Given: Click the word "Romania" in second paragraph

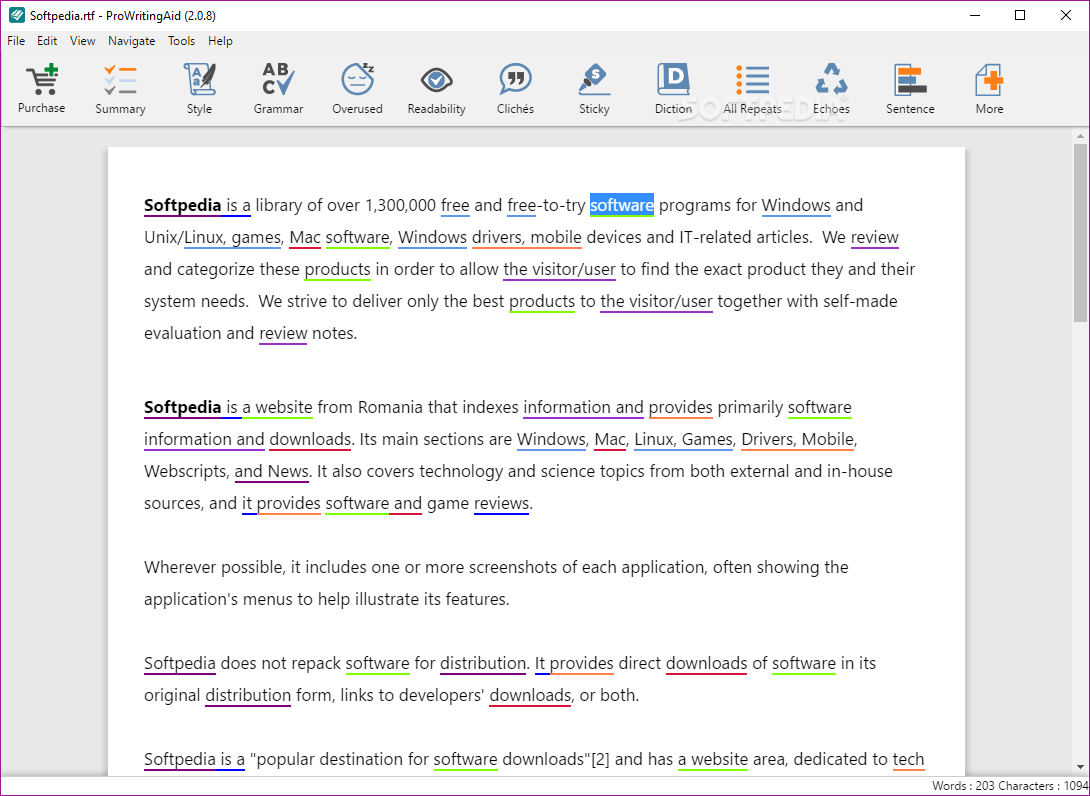Looking at the screenshot, I should (390, 407).
